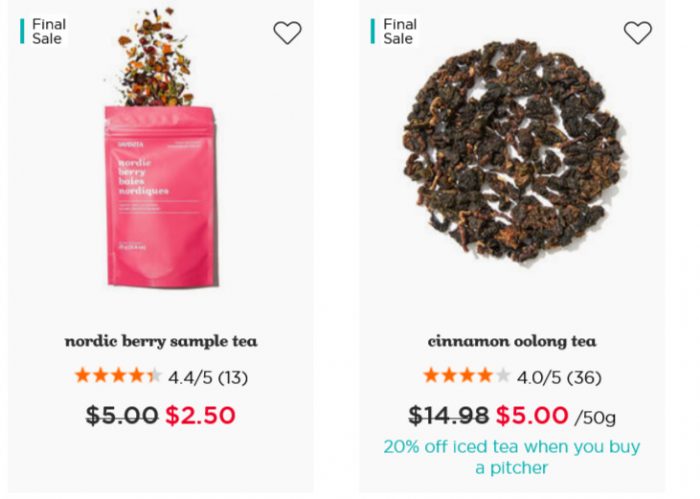The width and height of the screenshot is (700, 499).
Task: Add cinnamon oolong tea to wishlist
Action: click(x=638, y=33)
